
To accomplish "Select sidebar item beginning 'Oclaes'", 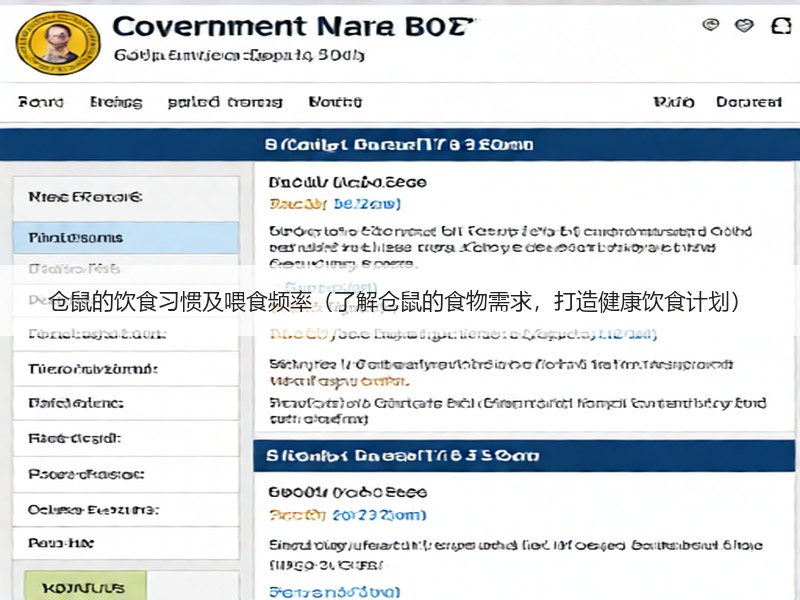I will point(126,510).
